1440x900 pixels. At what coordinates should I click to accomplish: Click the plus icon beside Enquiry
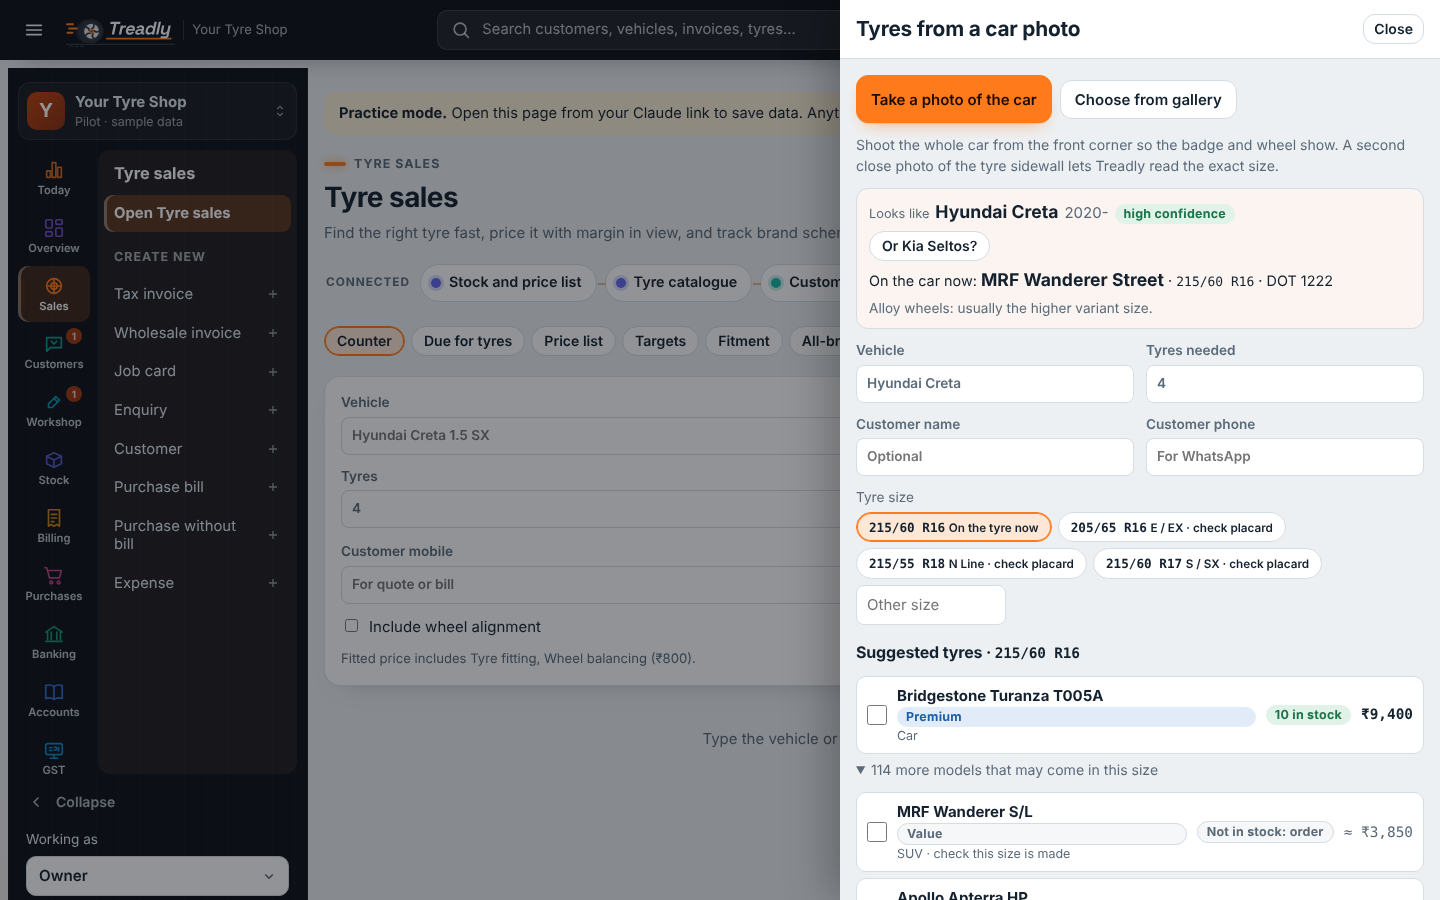[x=273, y=410]
